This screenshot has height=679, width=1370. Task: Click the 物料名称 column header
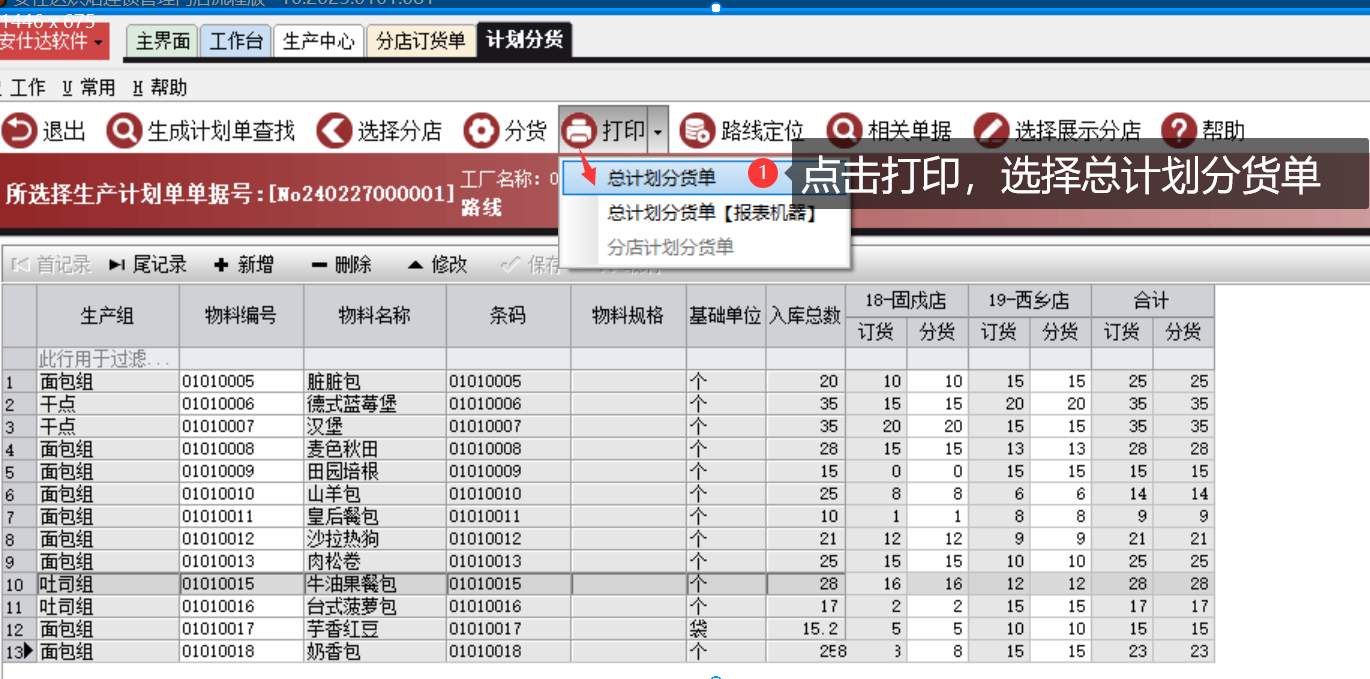tap(375, 316)
